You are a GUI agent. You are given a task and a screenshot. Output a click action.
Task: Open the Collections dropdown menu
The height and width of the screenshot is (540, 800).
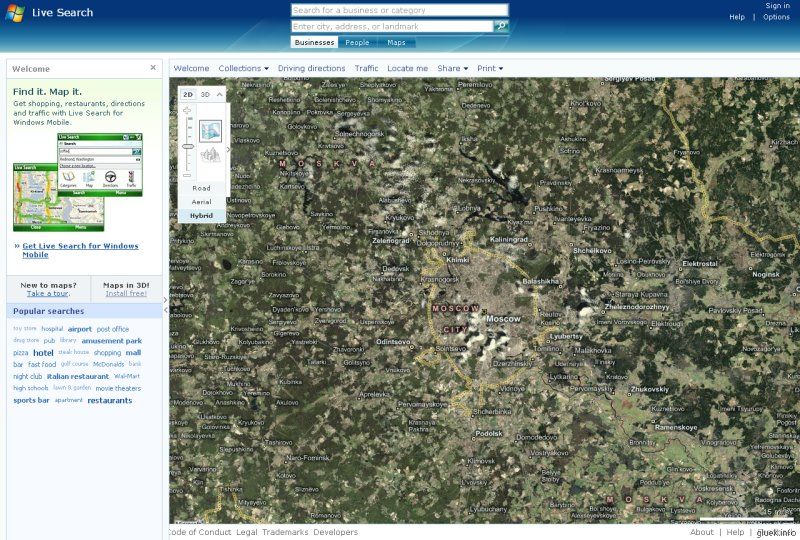(243, 68)
